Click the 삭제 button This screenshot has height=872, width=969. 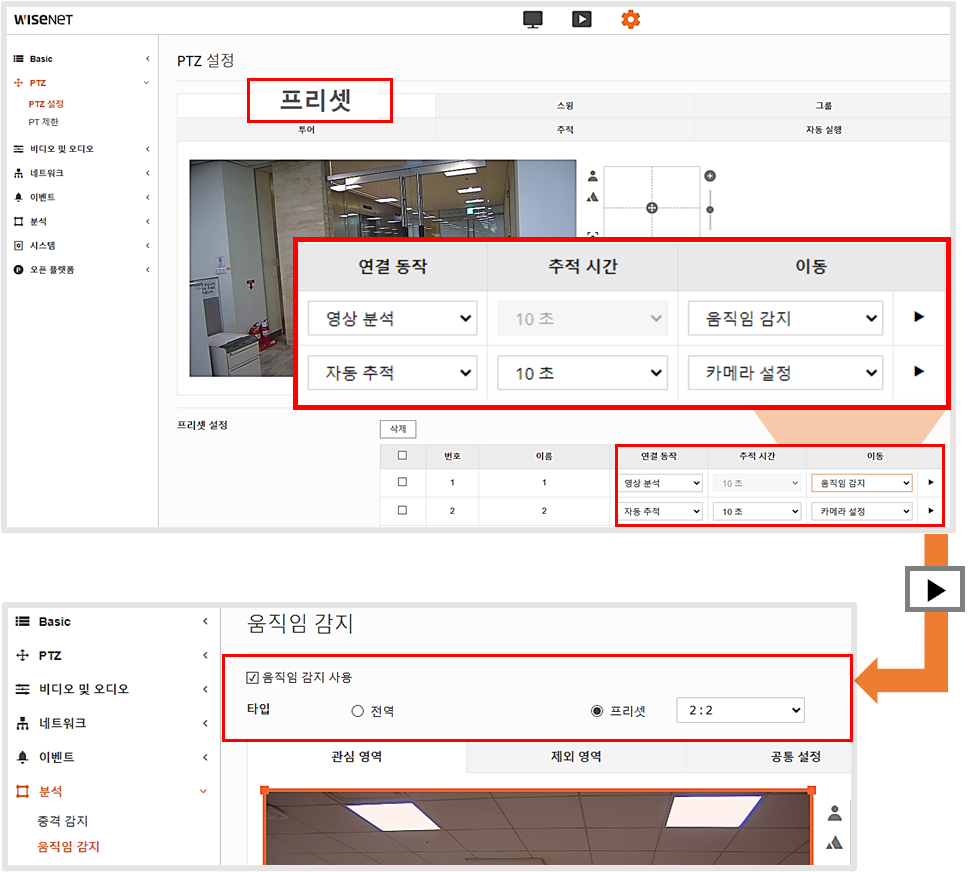(x=397, y=429)
